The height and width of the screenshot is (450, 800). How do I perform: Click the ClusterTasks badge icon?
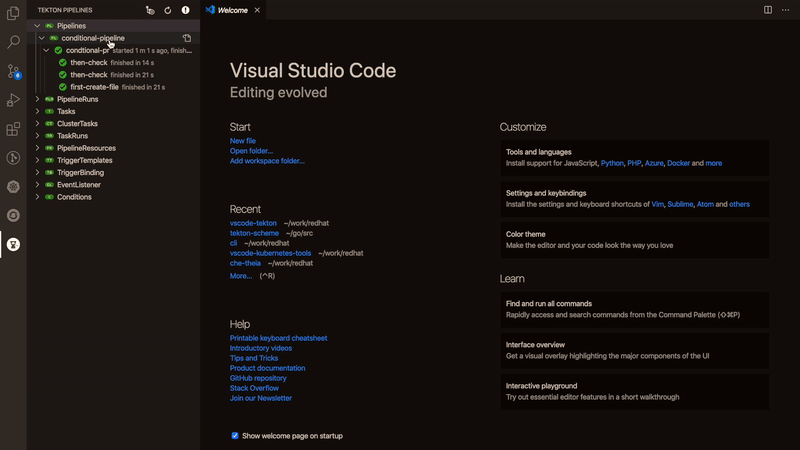(x=49, y=124)
